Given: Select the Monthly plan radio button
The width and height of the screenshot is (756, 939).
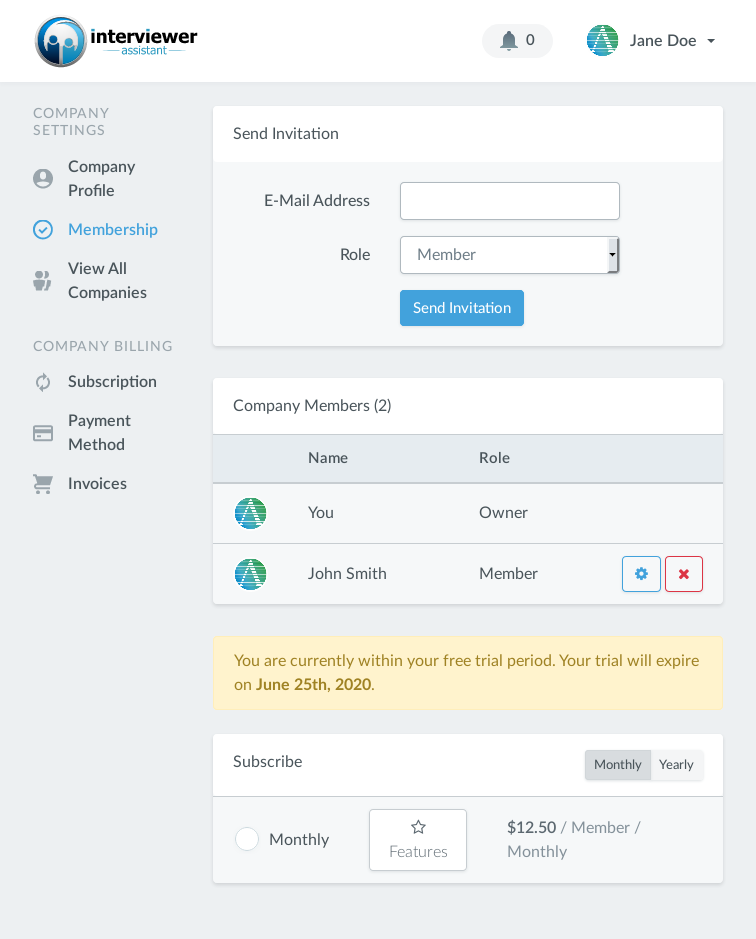Looking at the screenshot, I should 247,839.
